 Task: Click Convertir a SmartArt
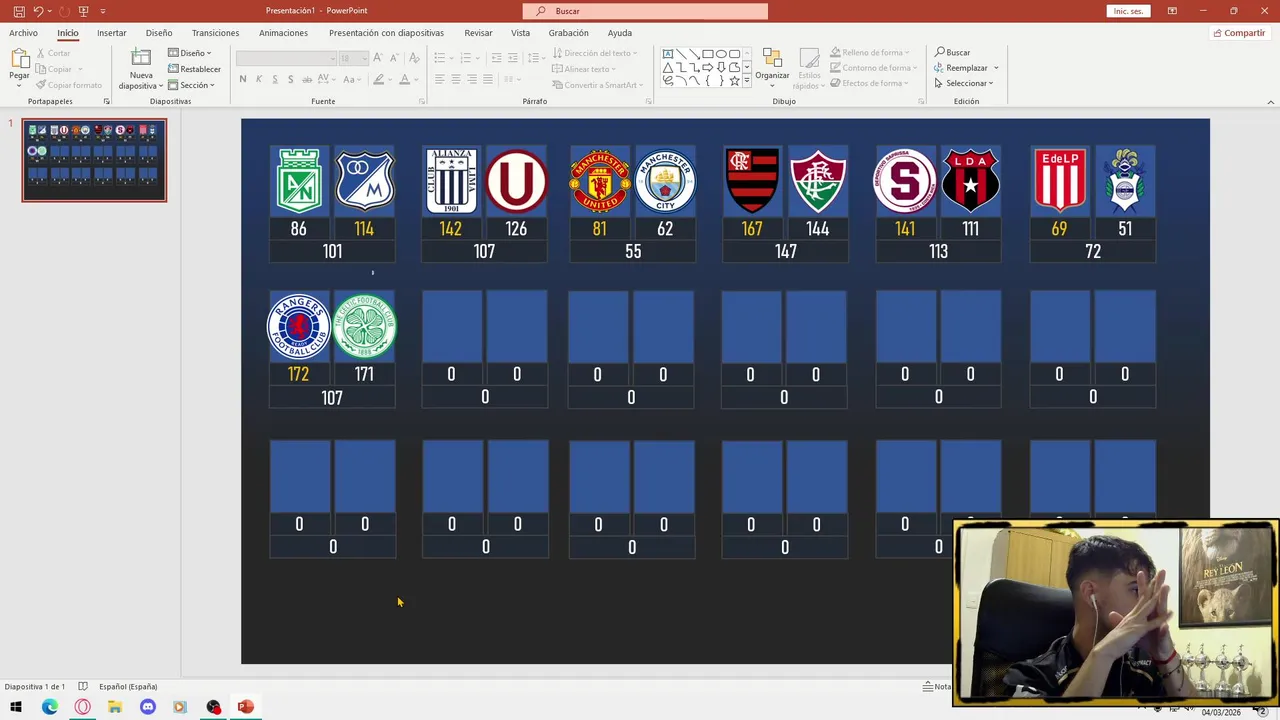pyautogui.click(x=598, y=85)
